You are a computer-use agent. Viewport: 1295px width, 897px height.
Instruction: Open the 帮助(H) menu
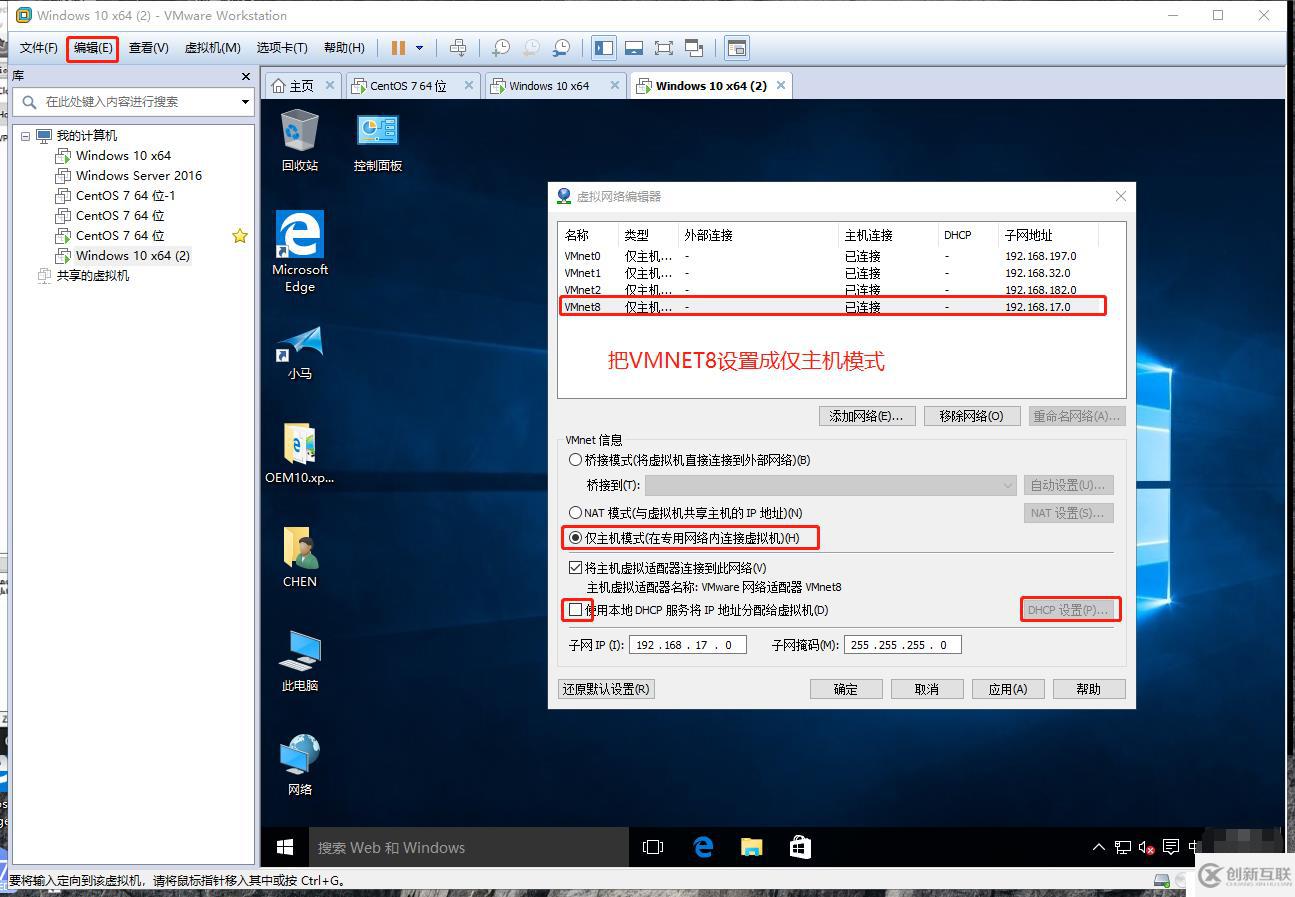(x=344, y=48)
